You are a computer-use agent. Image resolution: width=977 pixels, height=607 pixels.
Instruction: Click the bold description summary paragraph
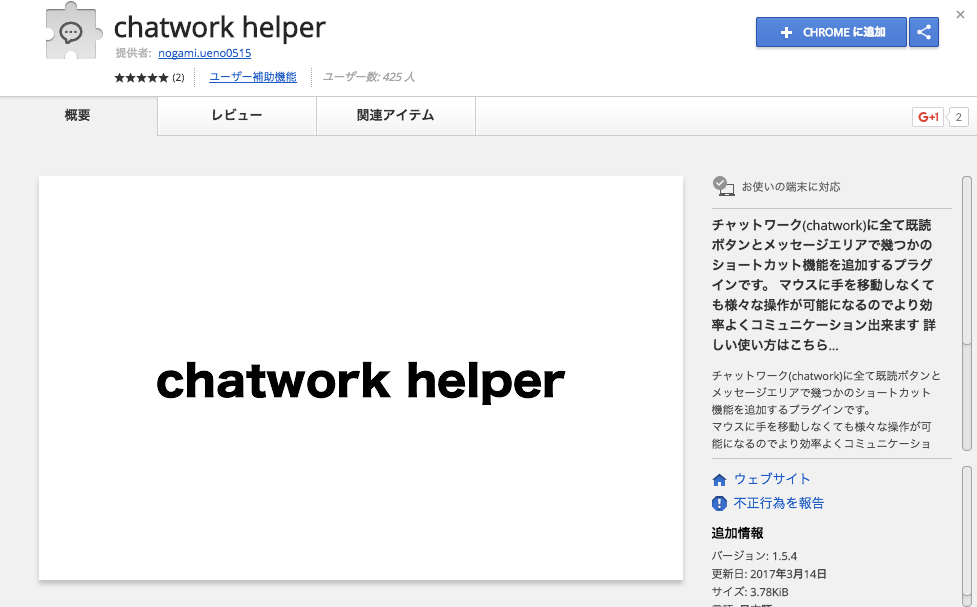824,285
